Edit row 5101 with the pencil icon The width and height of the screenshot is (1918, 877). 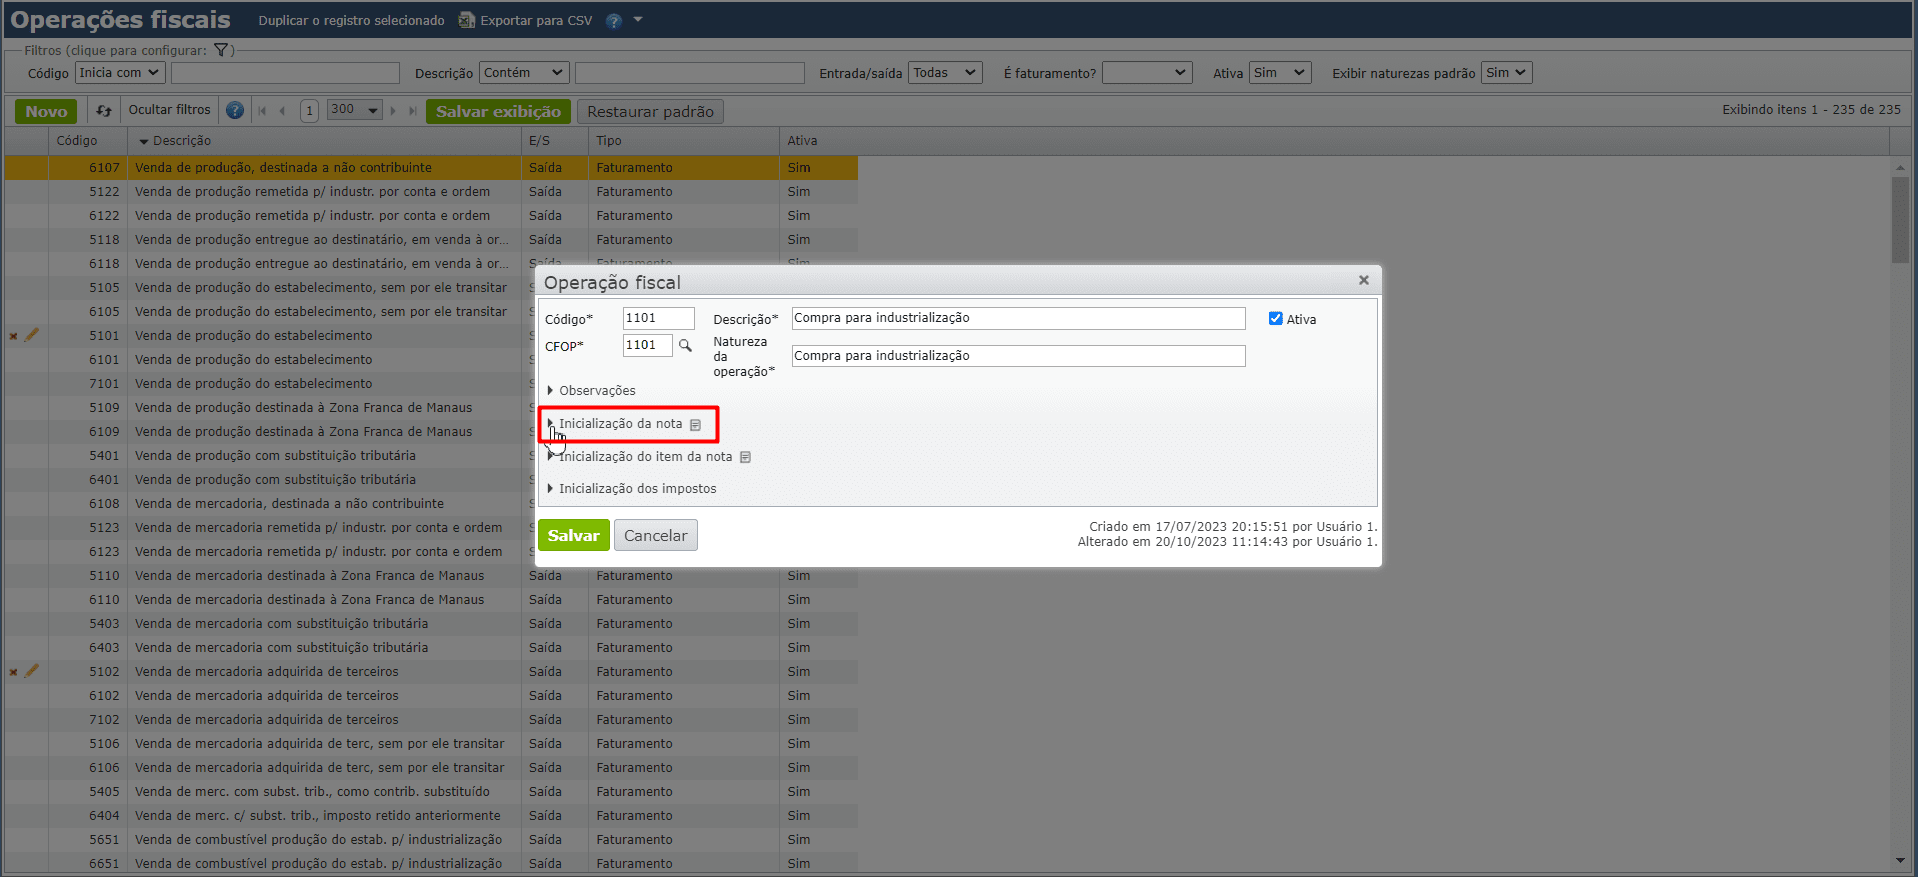point(32,335)
